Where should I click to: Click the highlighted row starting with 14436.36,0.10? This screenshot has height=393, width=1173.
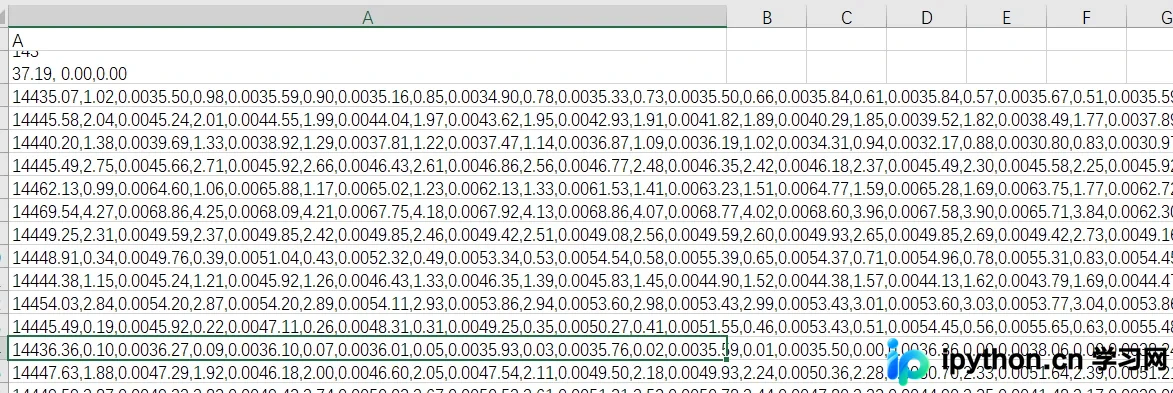point(367,348)
